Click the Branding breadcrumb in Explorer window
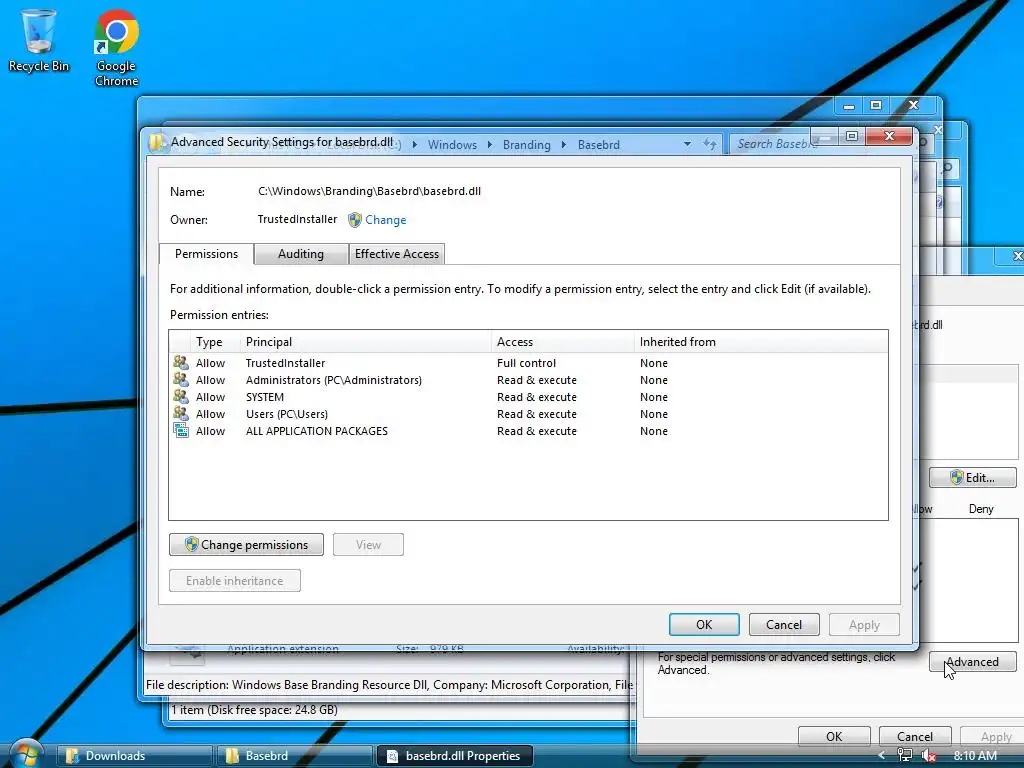The image size is (1024, 768). pos(526,145)
